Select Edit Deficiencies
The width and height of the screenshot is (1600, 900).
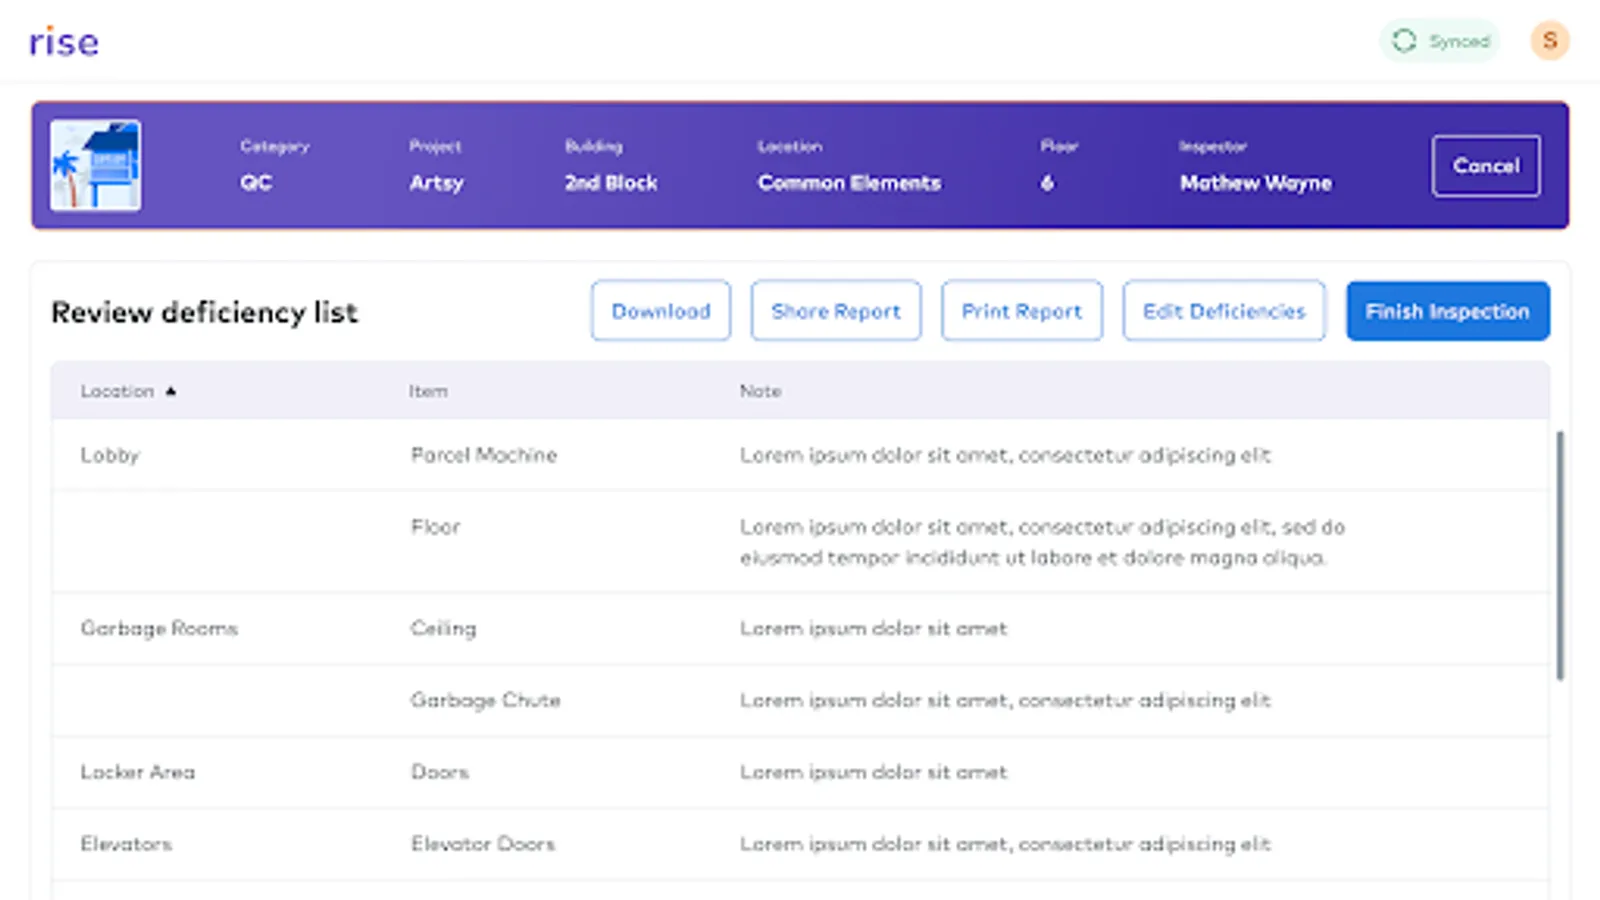coord(1223,311)
